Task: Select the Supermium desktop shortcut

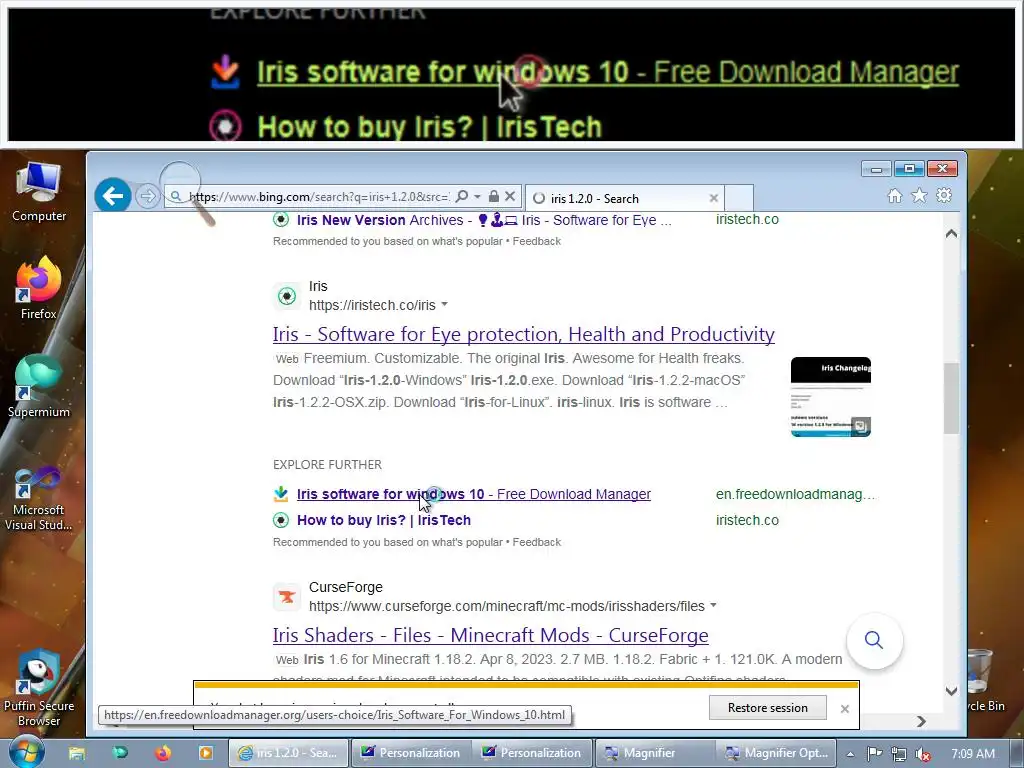Action: (x=39, y=387)
